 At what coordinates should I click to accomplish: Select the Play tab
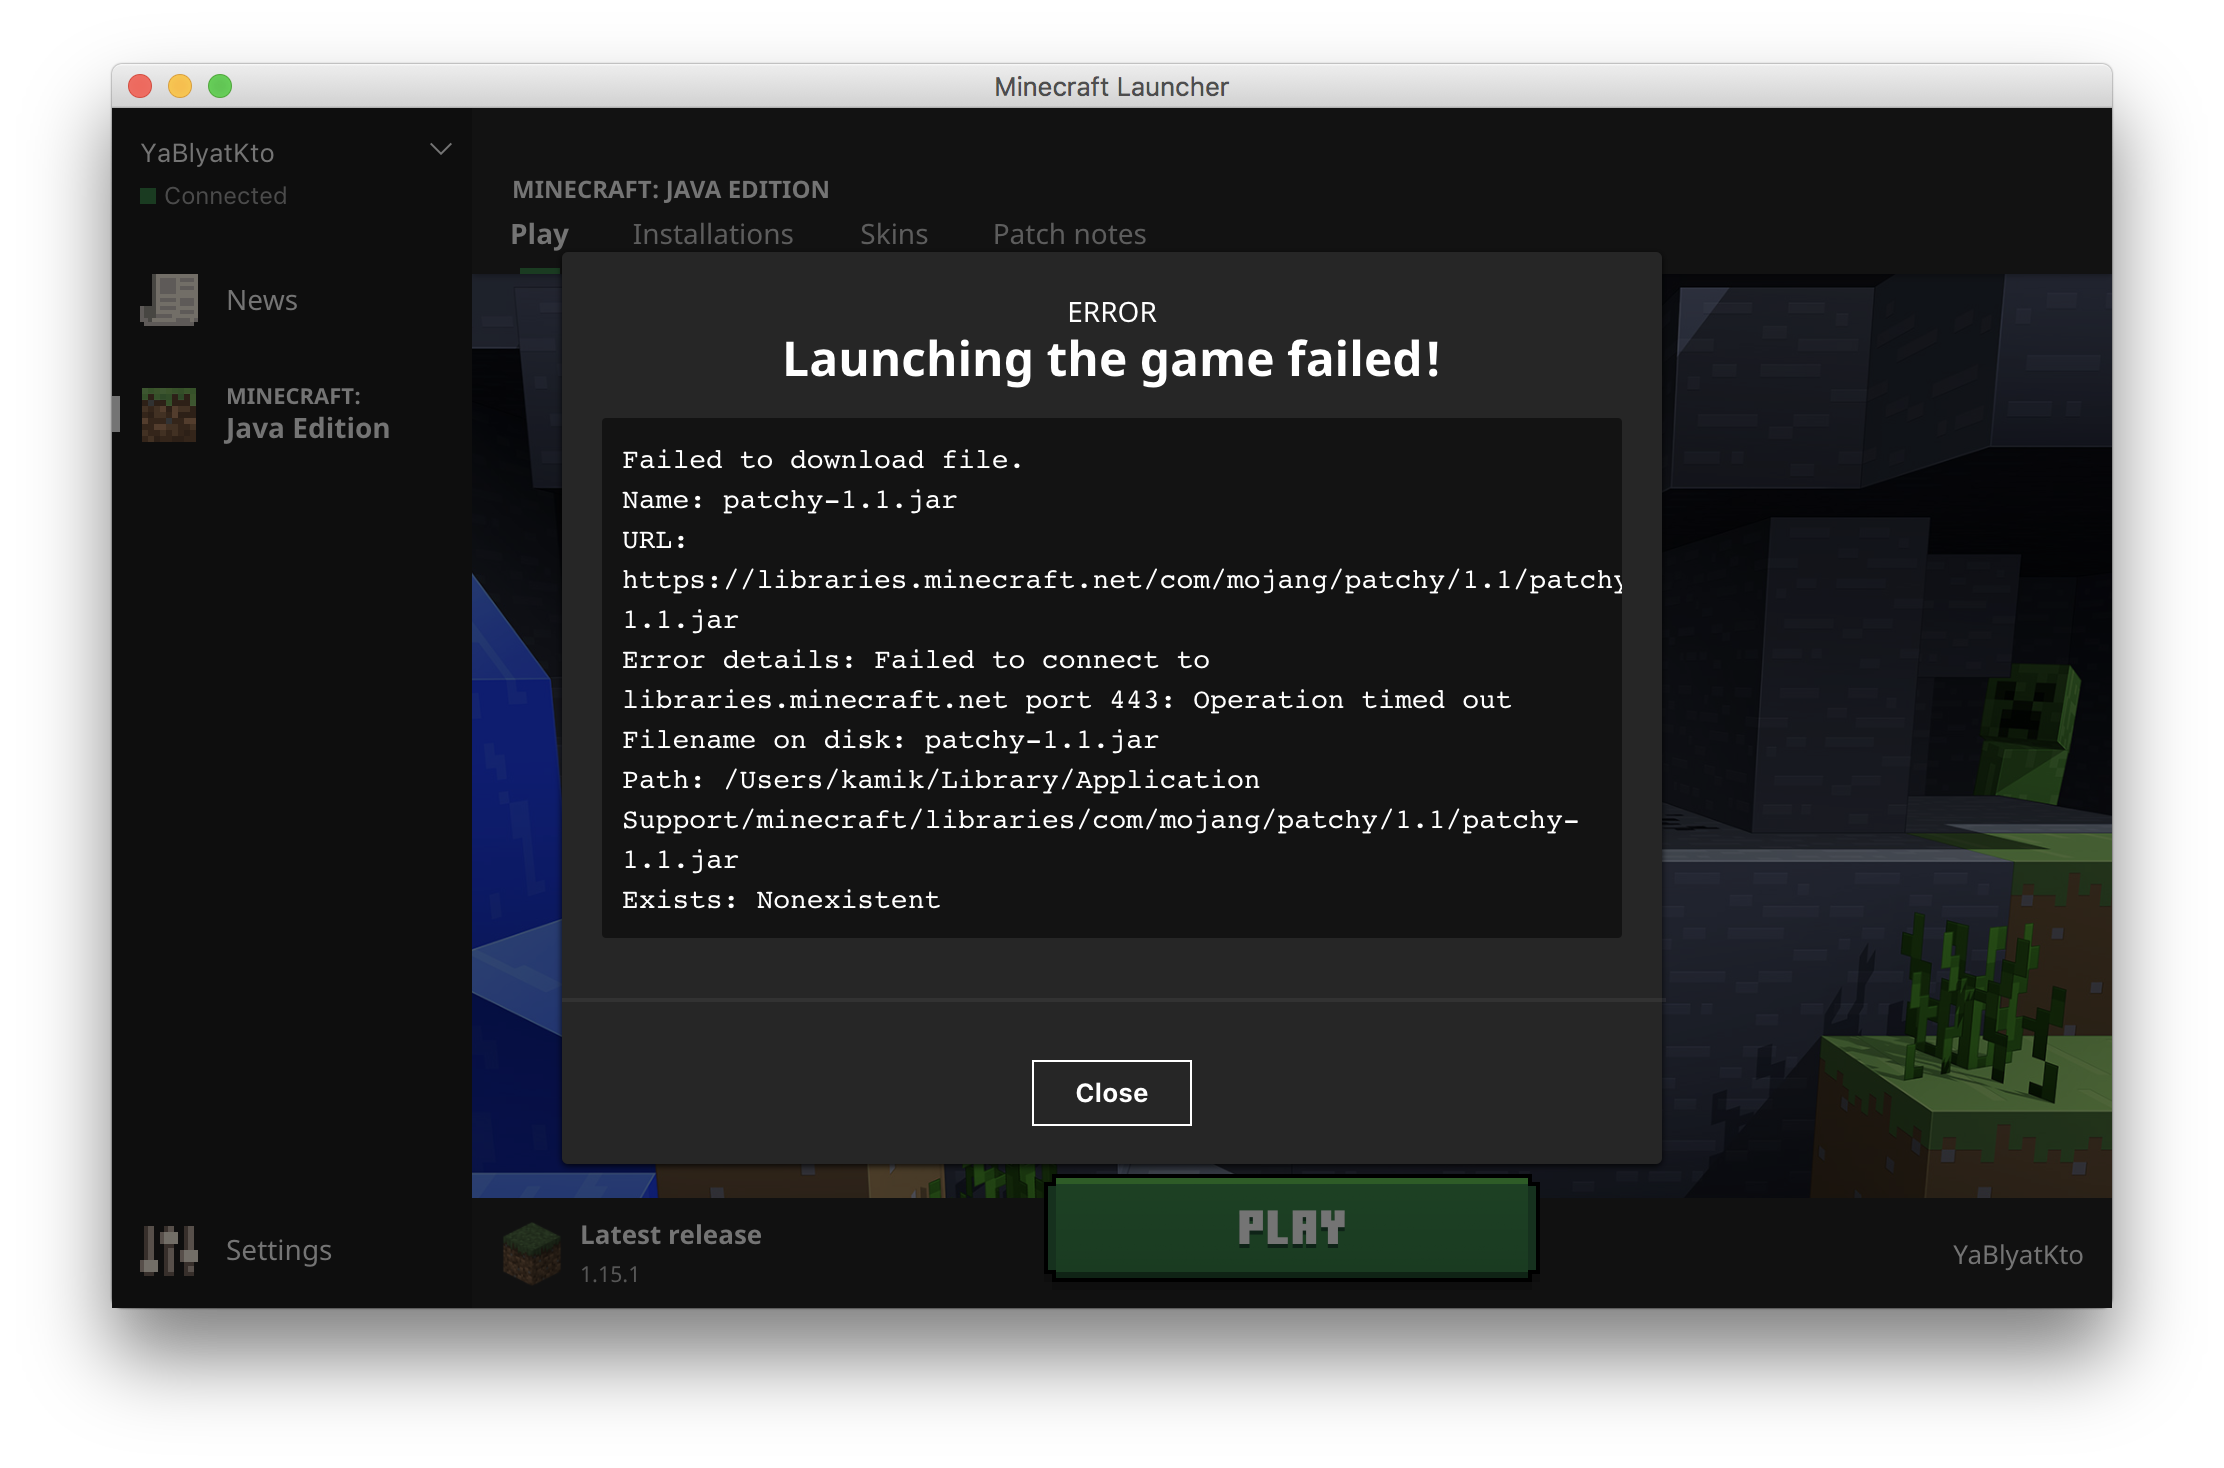539,234
